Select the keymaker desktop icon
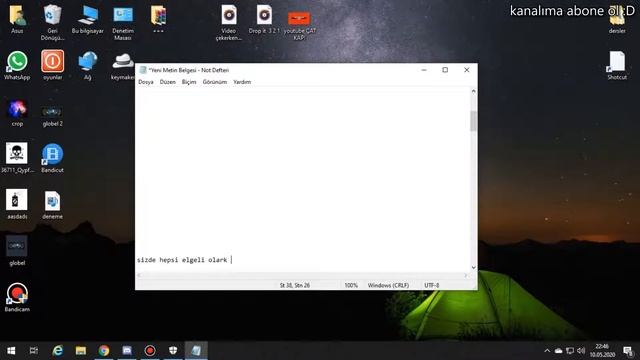Viewport: 640px width, 360px height. [x=122, y=65]
